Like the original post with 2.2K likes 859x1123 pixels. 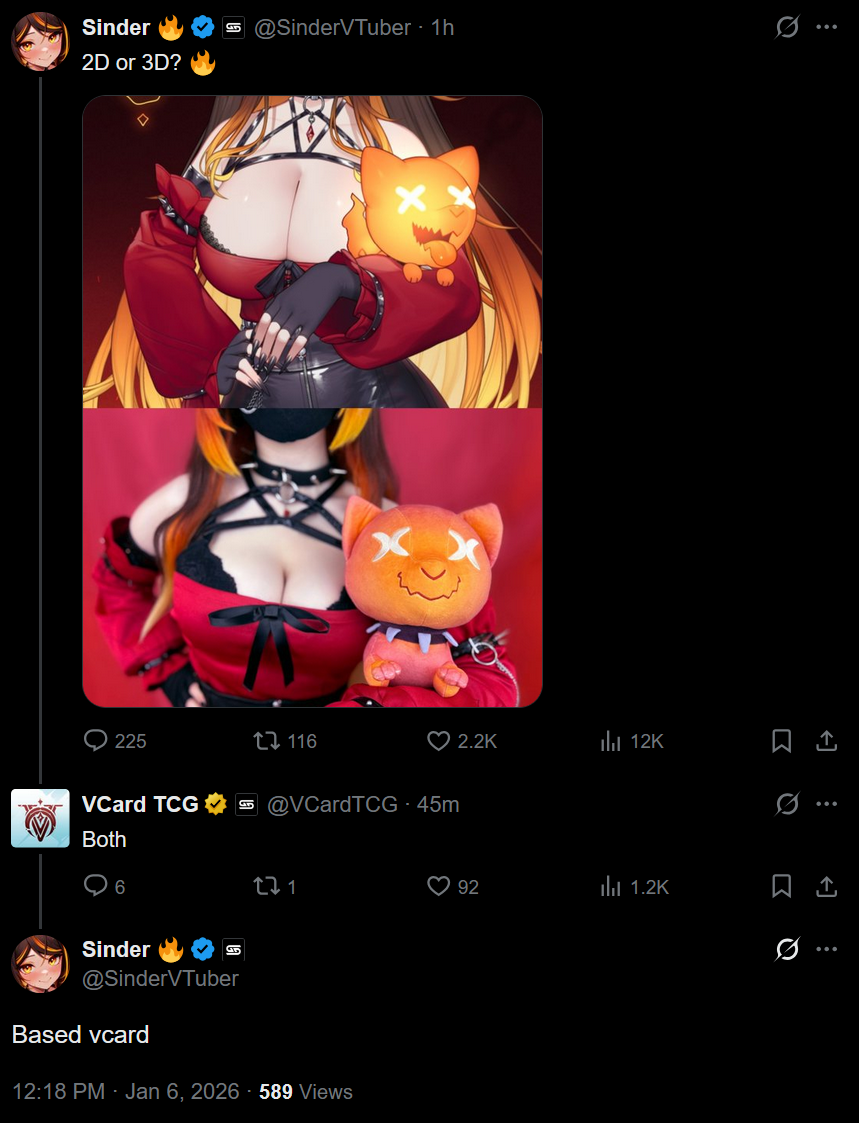pos(461,741)
